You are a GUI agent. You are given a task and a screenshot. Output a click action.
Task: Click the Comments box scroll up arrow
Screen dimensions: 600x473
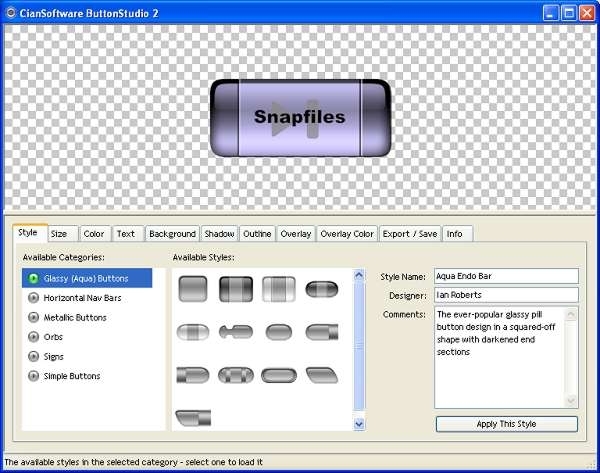571,315
